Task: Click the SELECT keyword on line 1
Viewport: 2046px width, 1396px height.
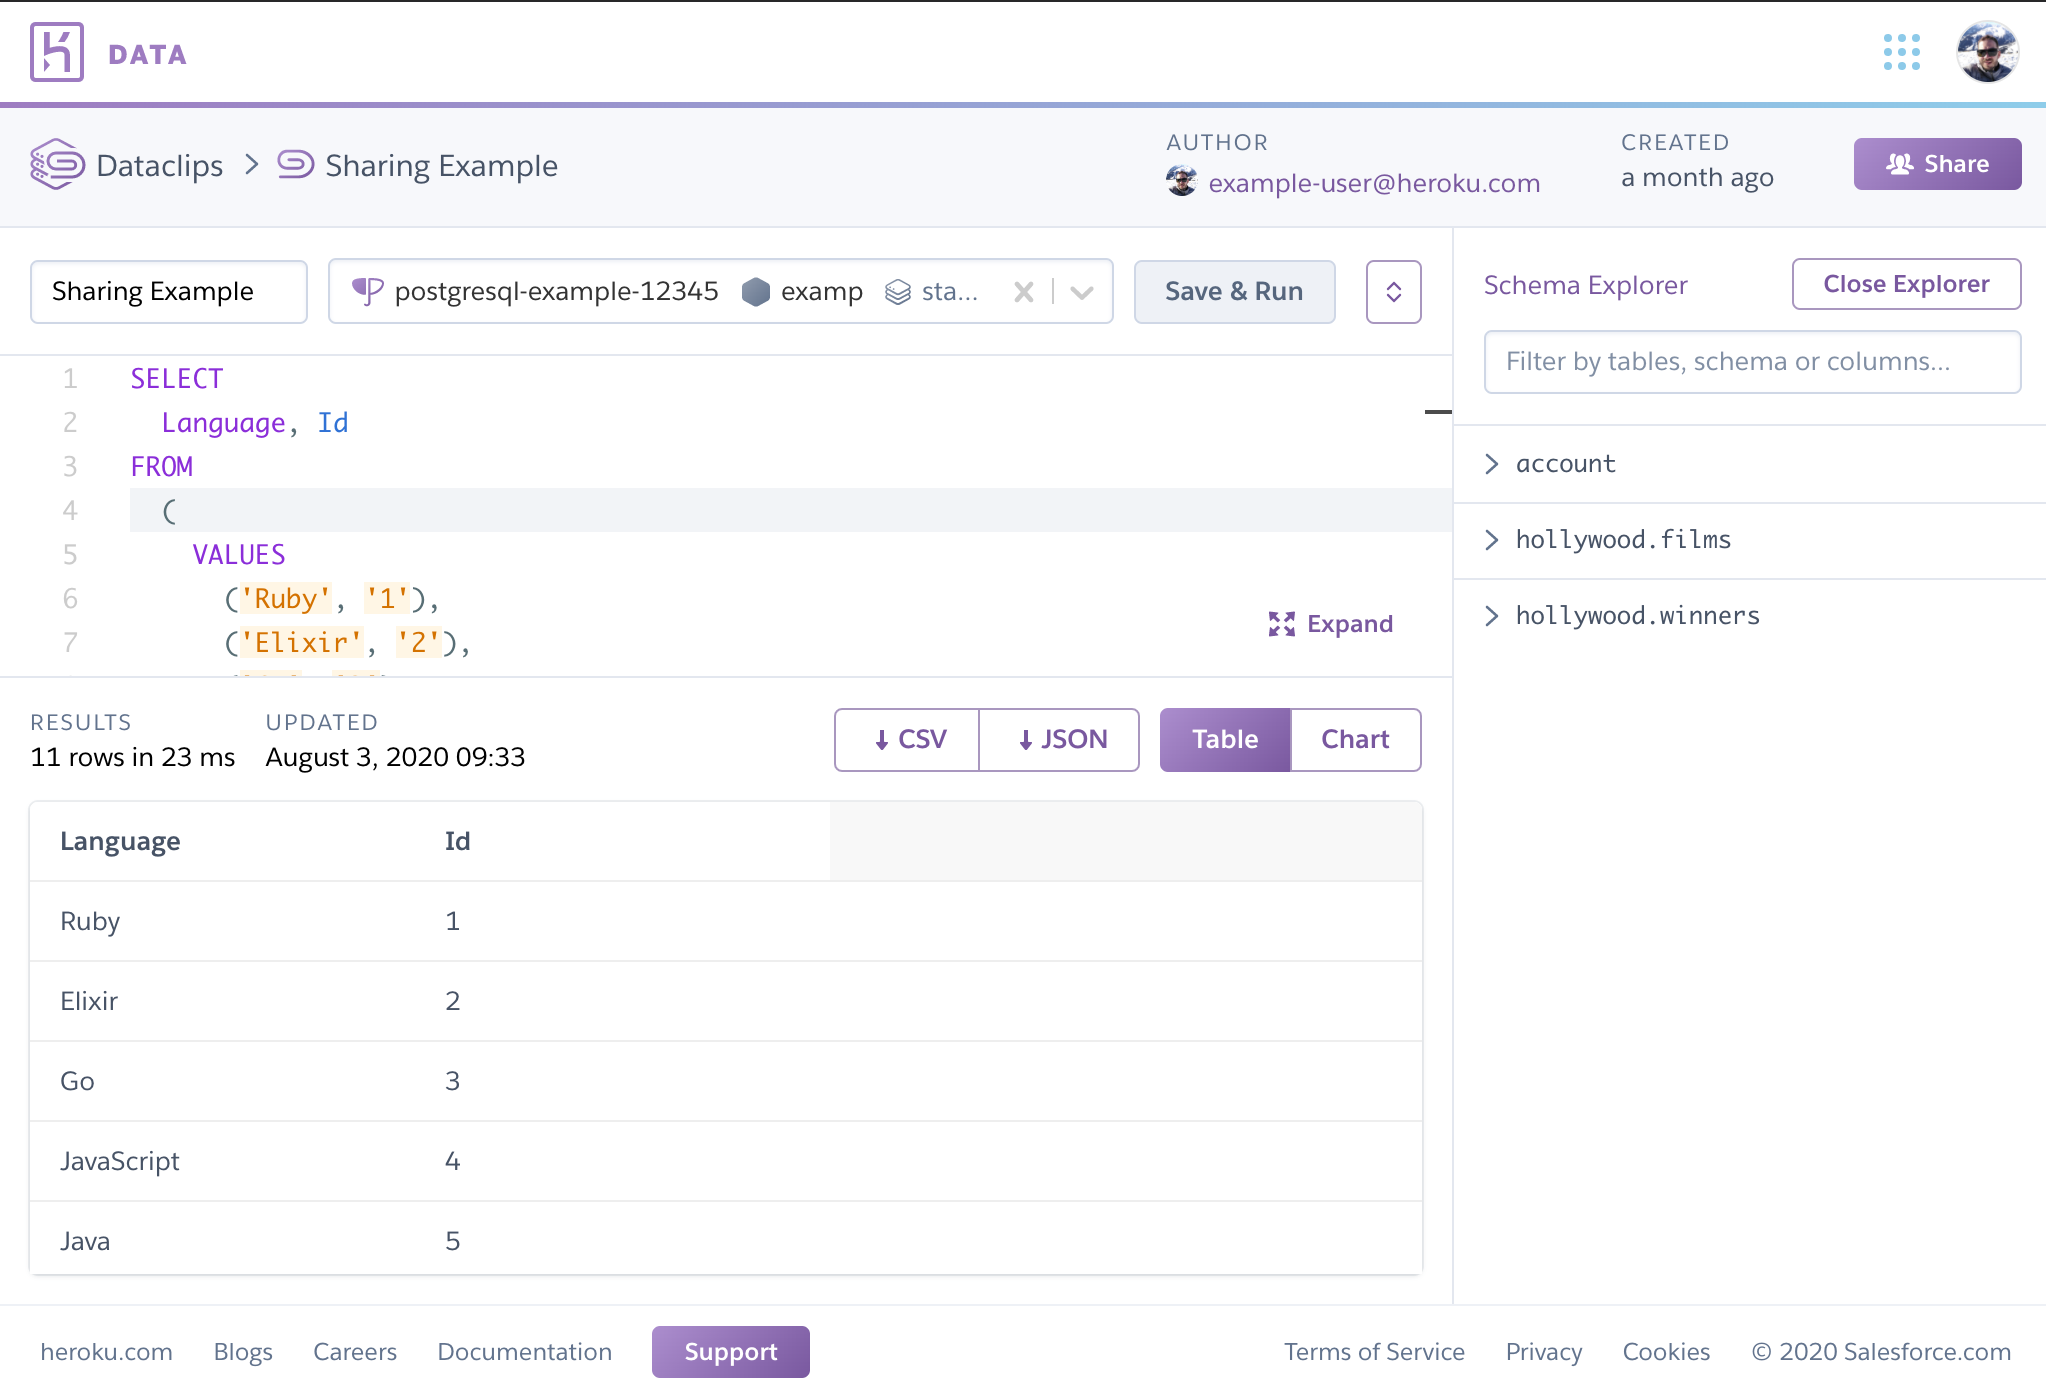Action: (x=177, y=379)
